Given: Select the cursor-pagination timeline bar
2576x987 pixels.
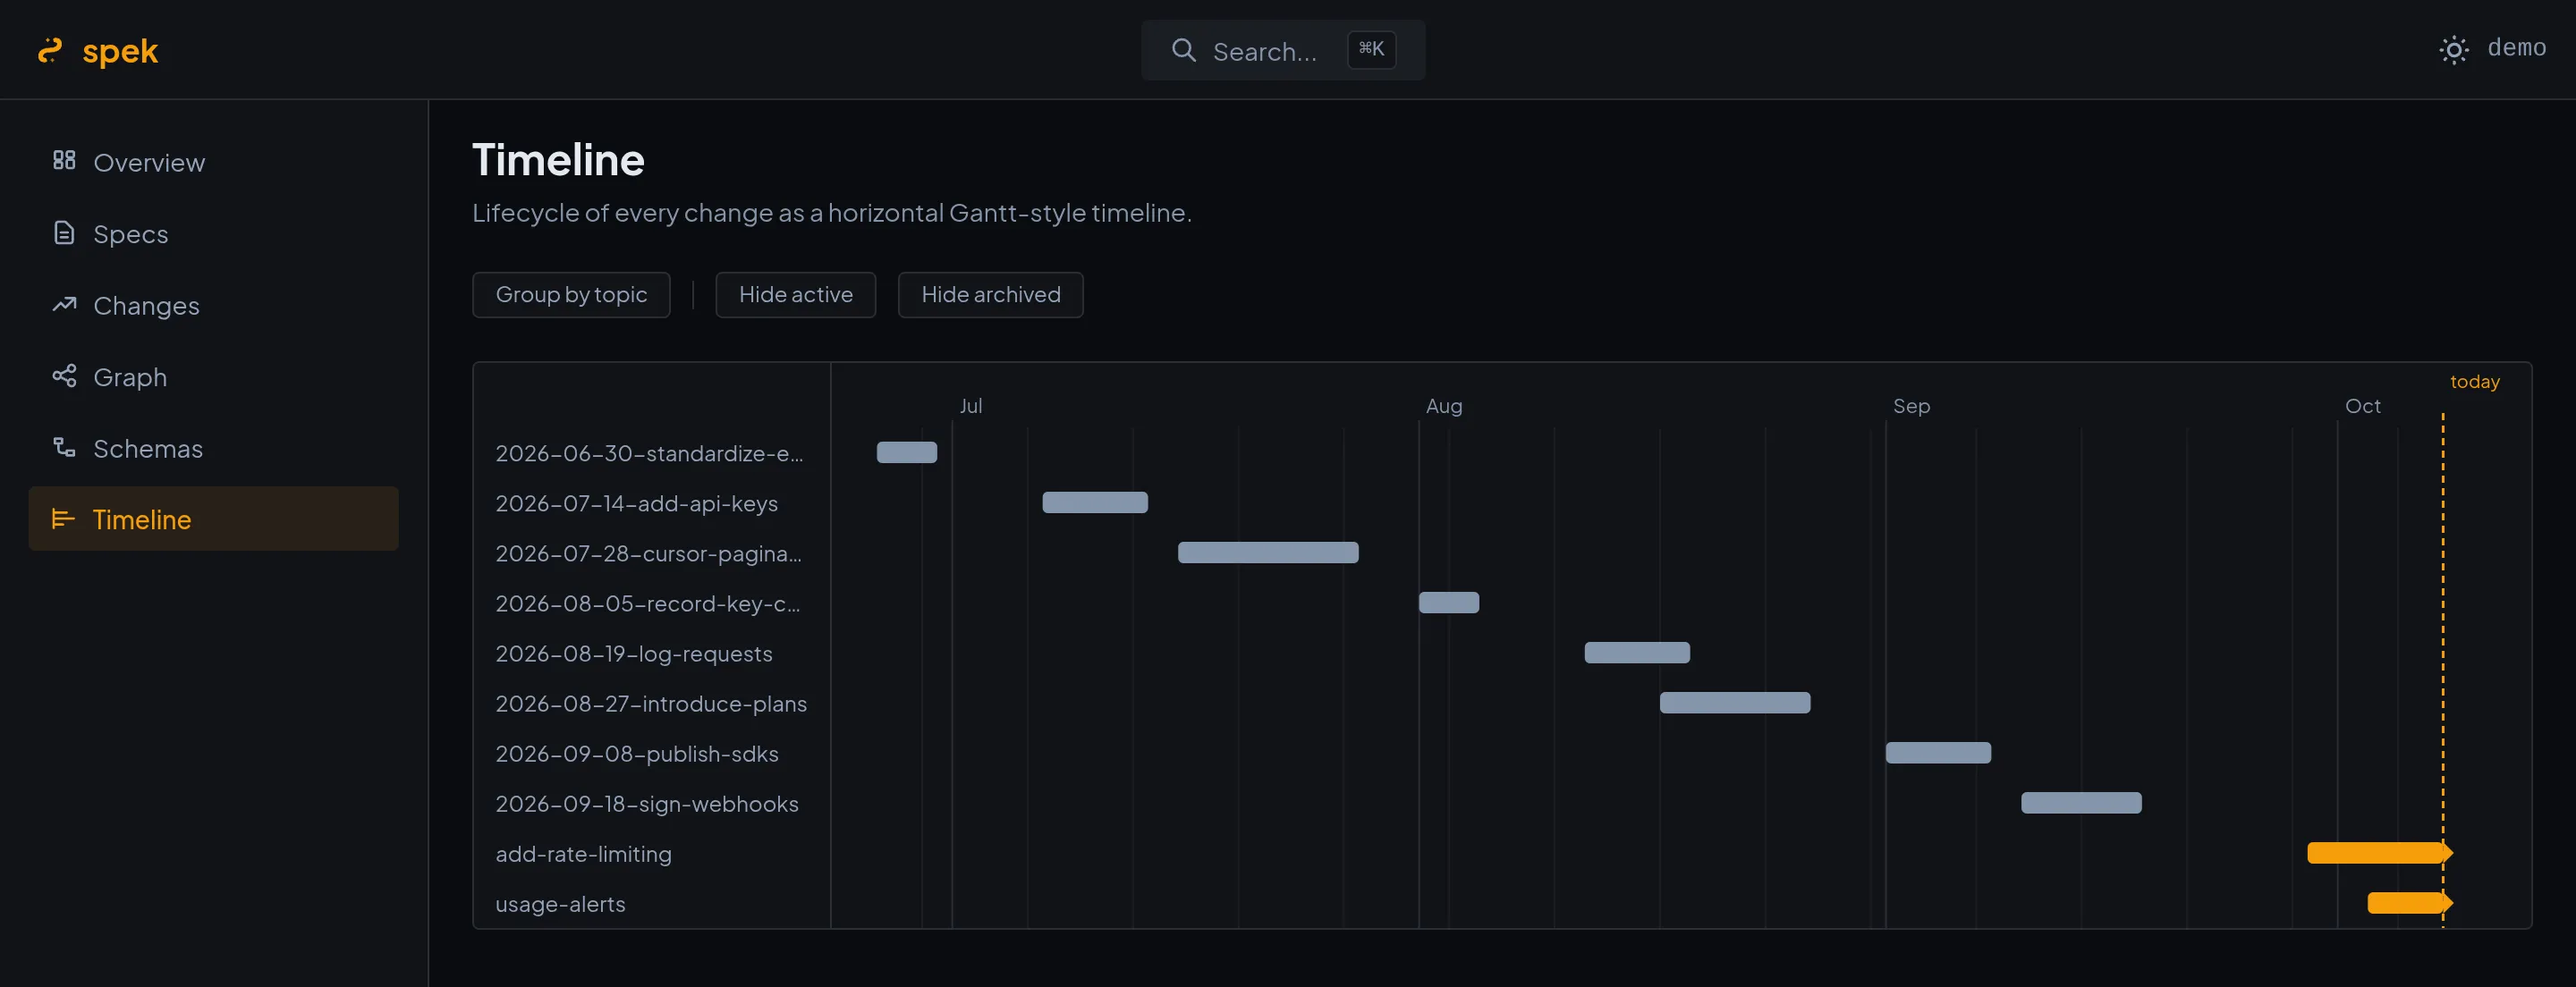Looking at the screenshot, I should (1268, 552).
